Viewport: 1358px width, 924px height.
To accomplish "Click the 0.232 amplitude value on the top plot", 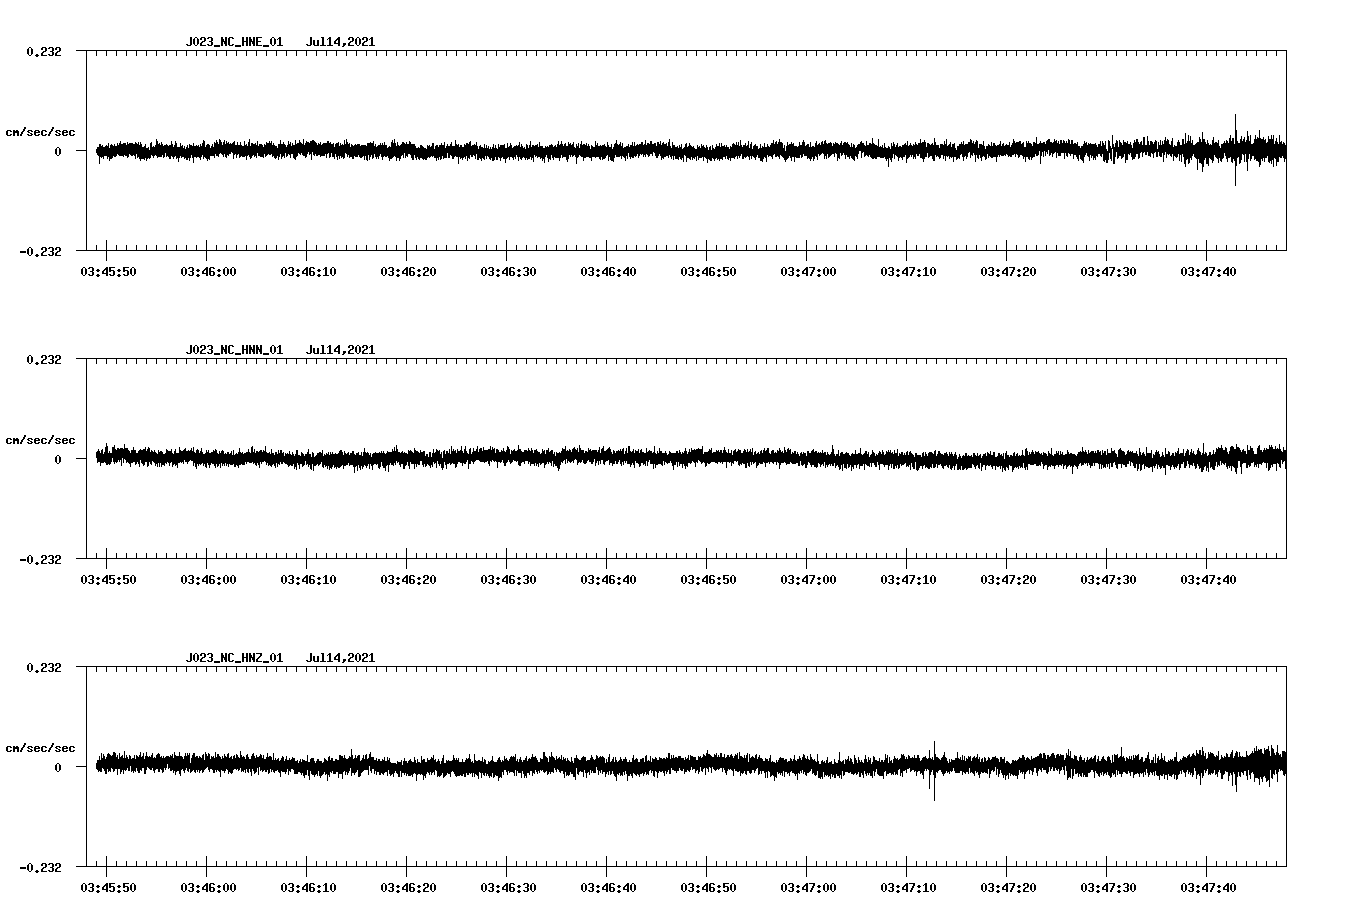I will point(46,51).
